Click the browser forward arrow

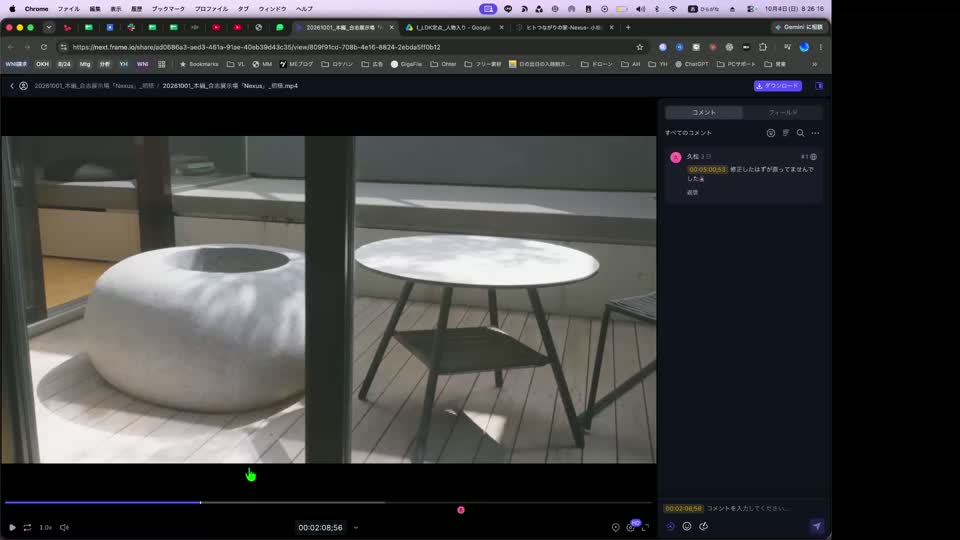tap(27, 47)
